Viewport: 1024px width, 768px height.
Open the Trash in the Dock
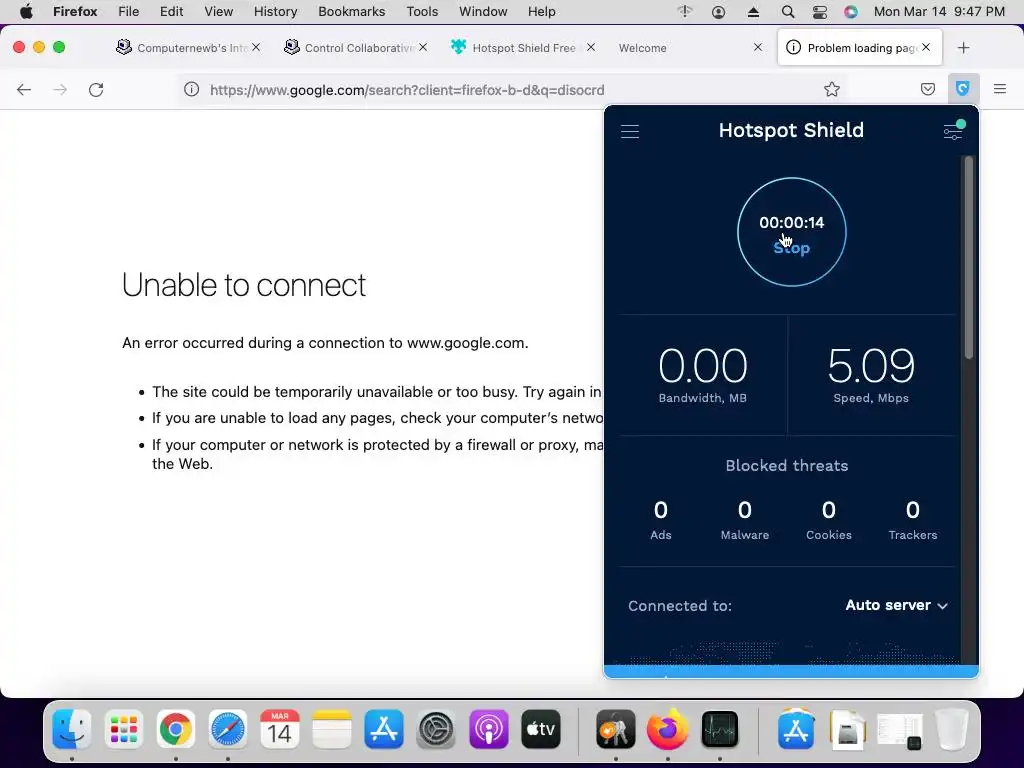[952, 729]
